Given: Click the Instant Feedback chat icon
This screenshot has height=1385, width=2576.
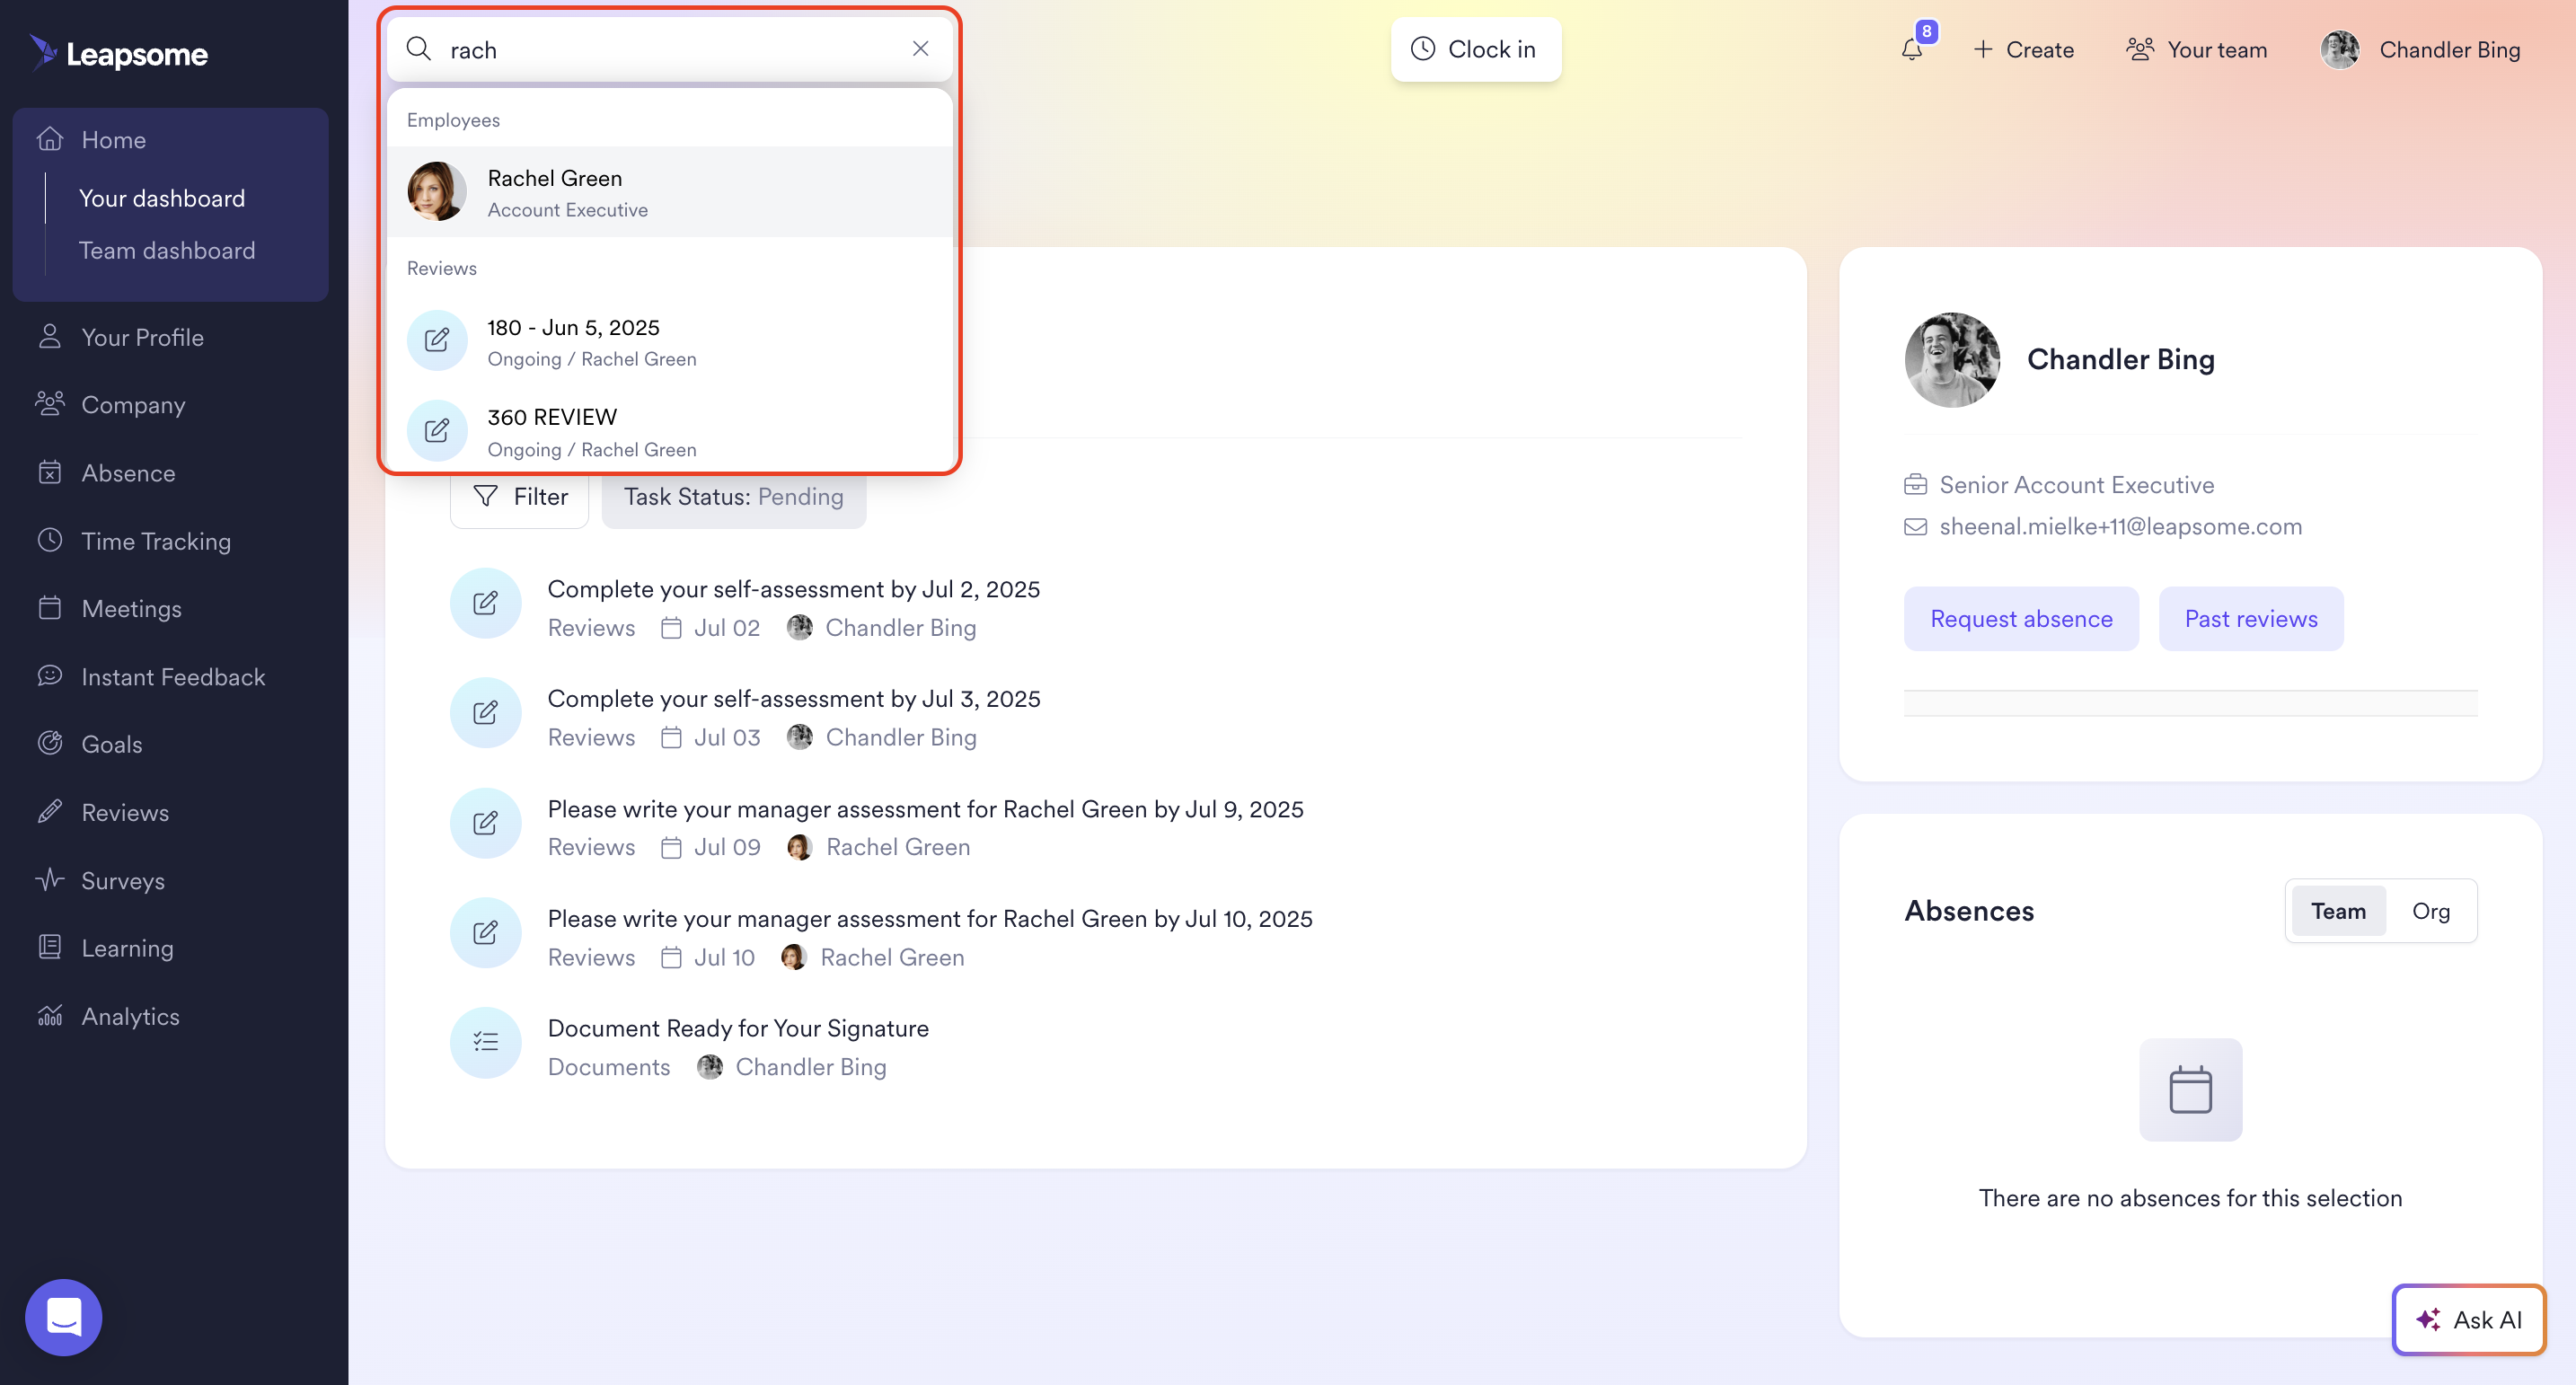Looking at the screenshot, I should 50,675.
